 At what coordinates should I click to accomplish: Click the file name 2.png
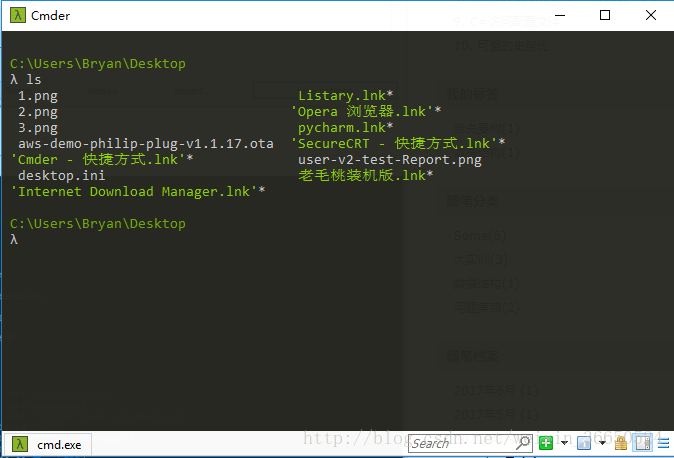[38, 112]
